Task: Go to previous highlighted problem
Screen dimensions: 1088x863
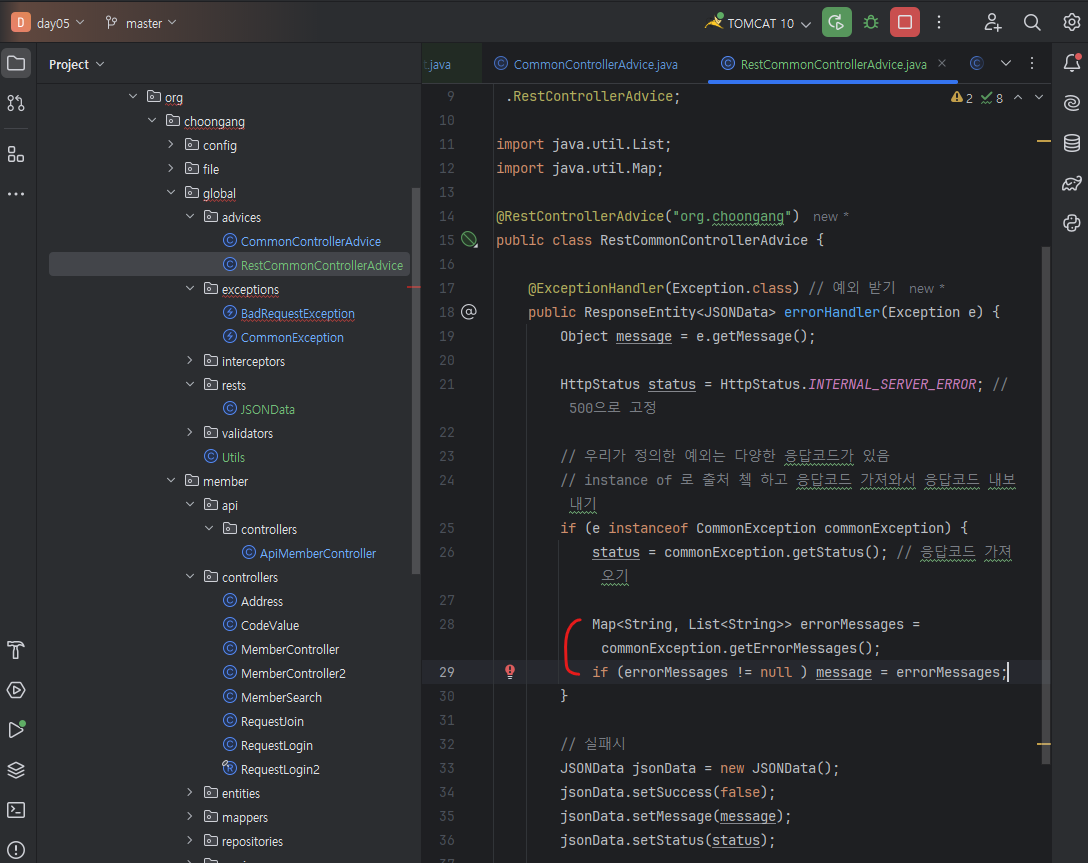Action: click(1018, 98)
